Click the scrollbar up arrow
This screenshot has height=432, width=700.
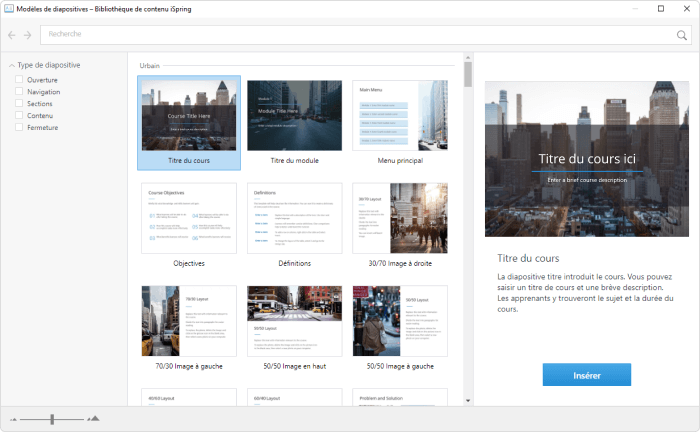(468, 58)
